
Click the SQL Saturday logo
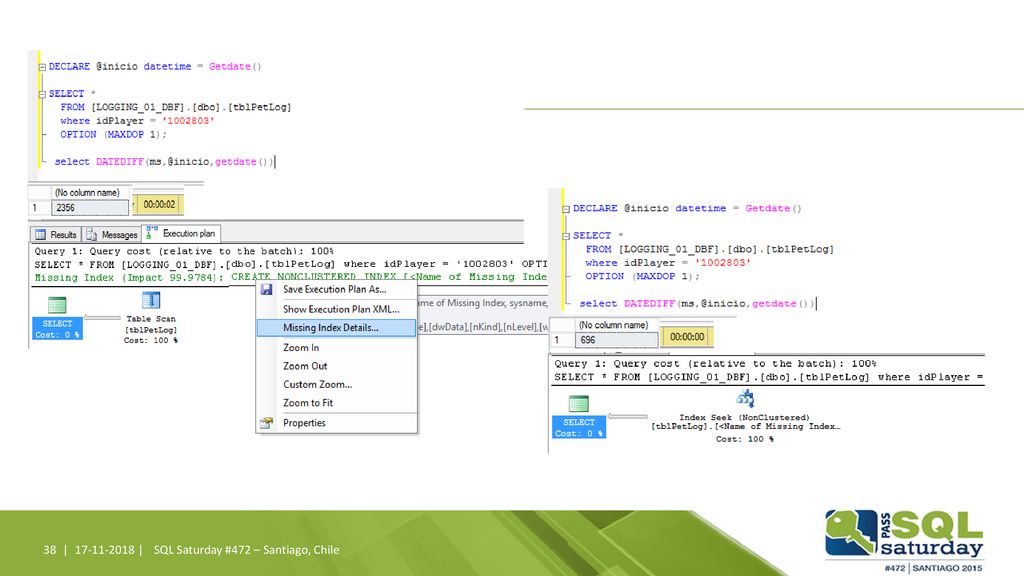pyautogui.click(x=904, y=541)
